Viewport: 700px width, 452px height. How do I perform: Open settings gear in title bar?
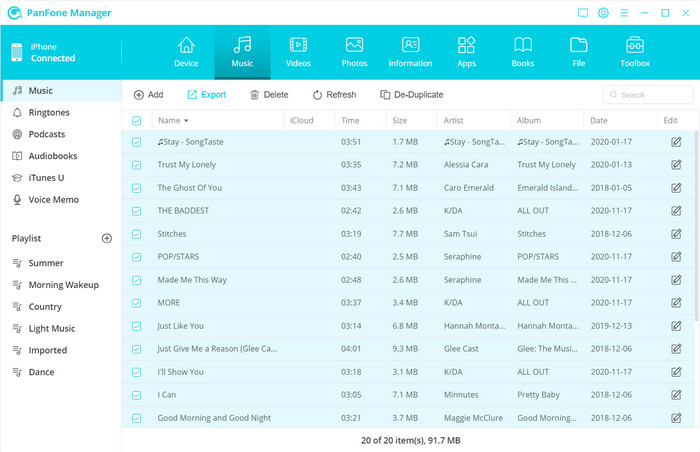[x=603, y=13]
